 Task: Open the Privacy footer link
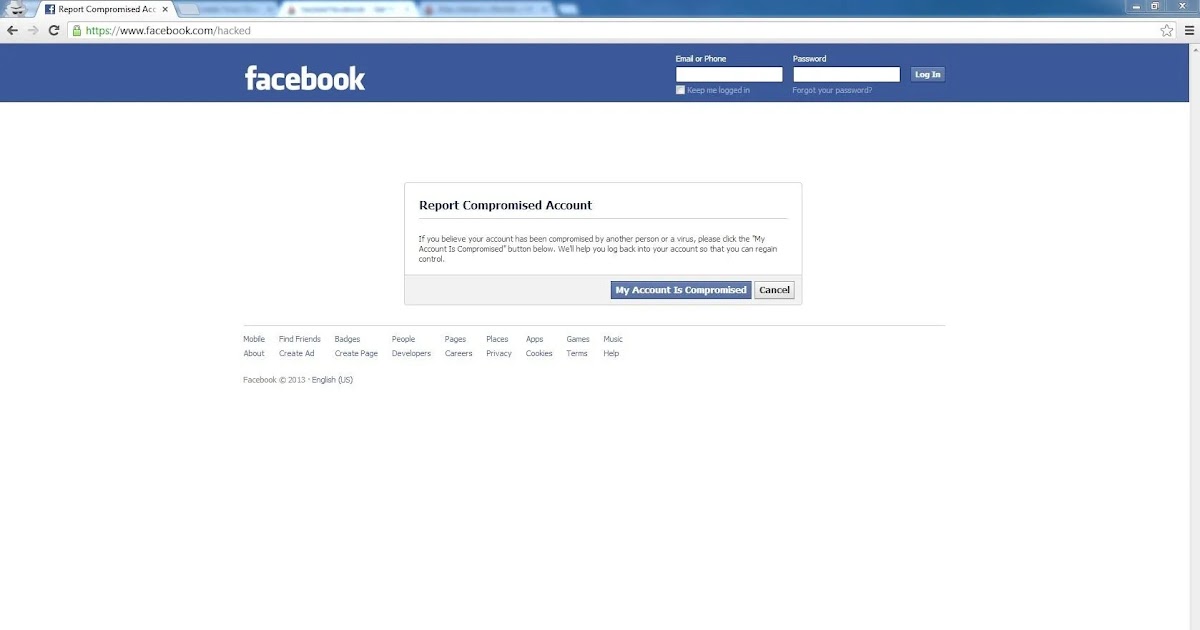pos(499,353)
